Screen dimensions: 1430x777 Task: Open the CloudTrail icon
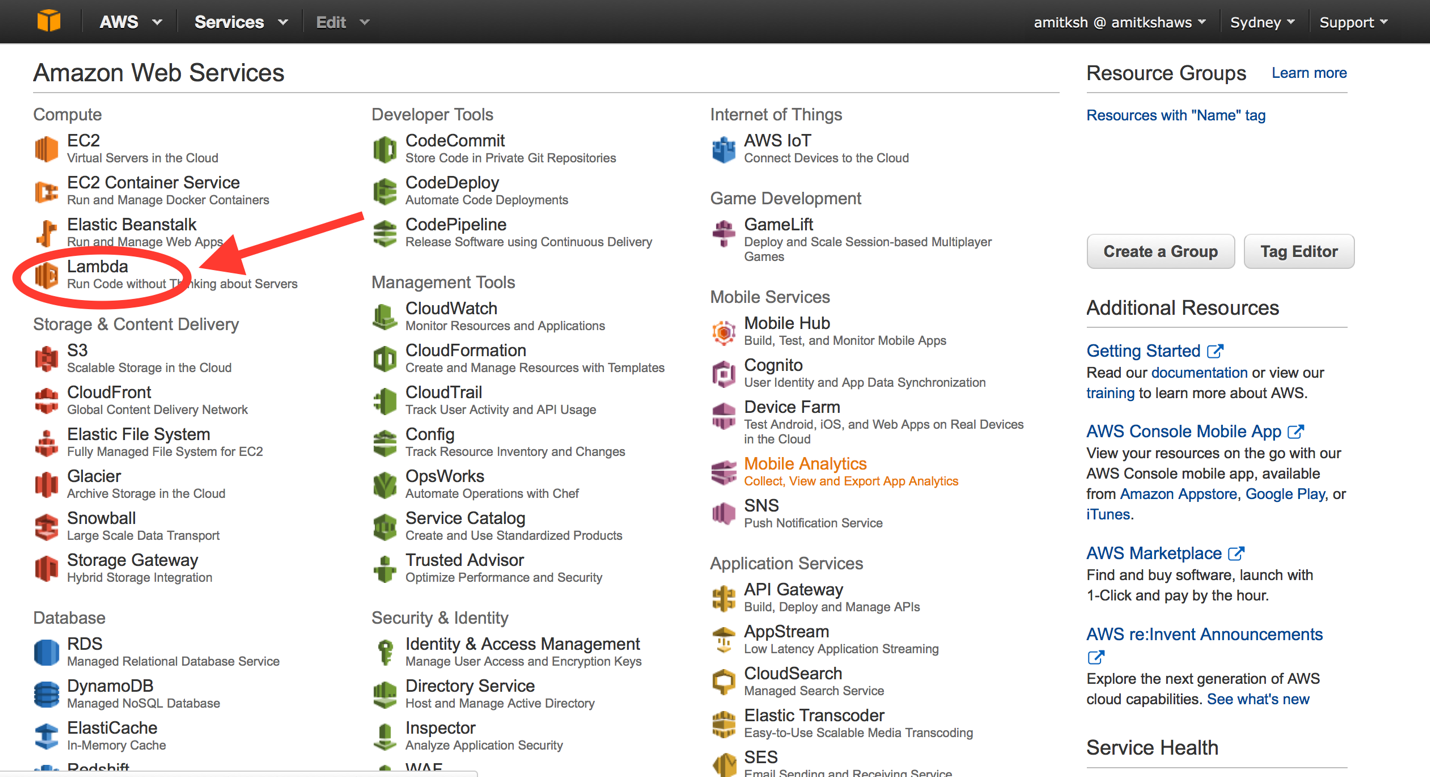click(x=385, y=401)
